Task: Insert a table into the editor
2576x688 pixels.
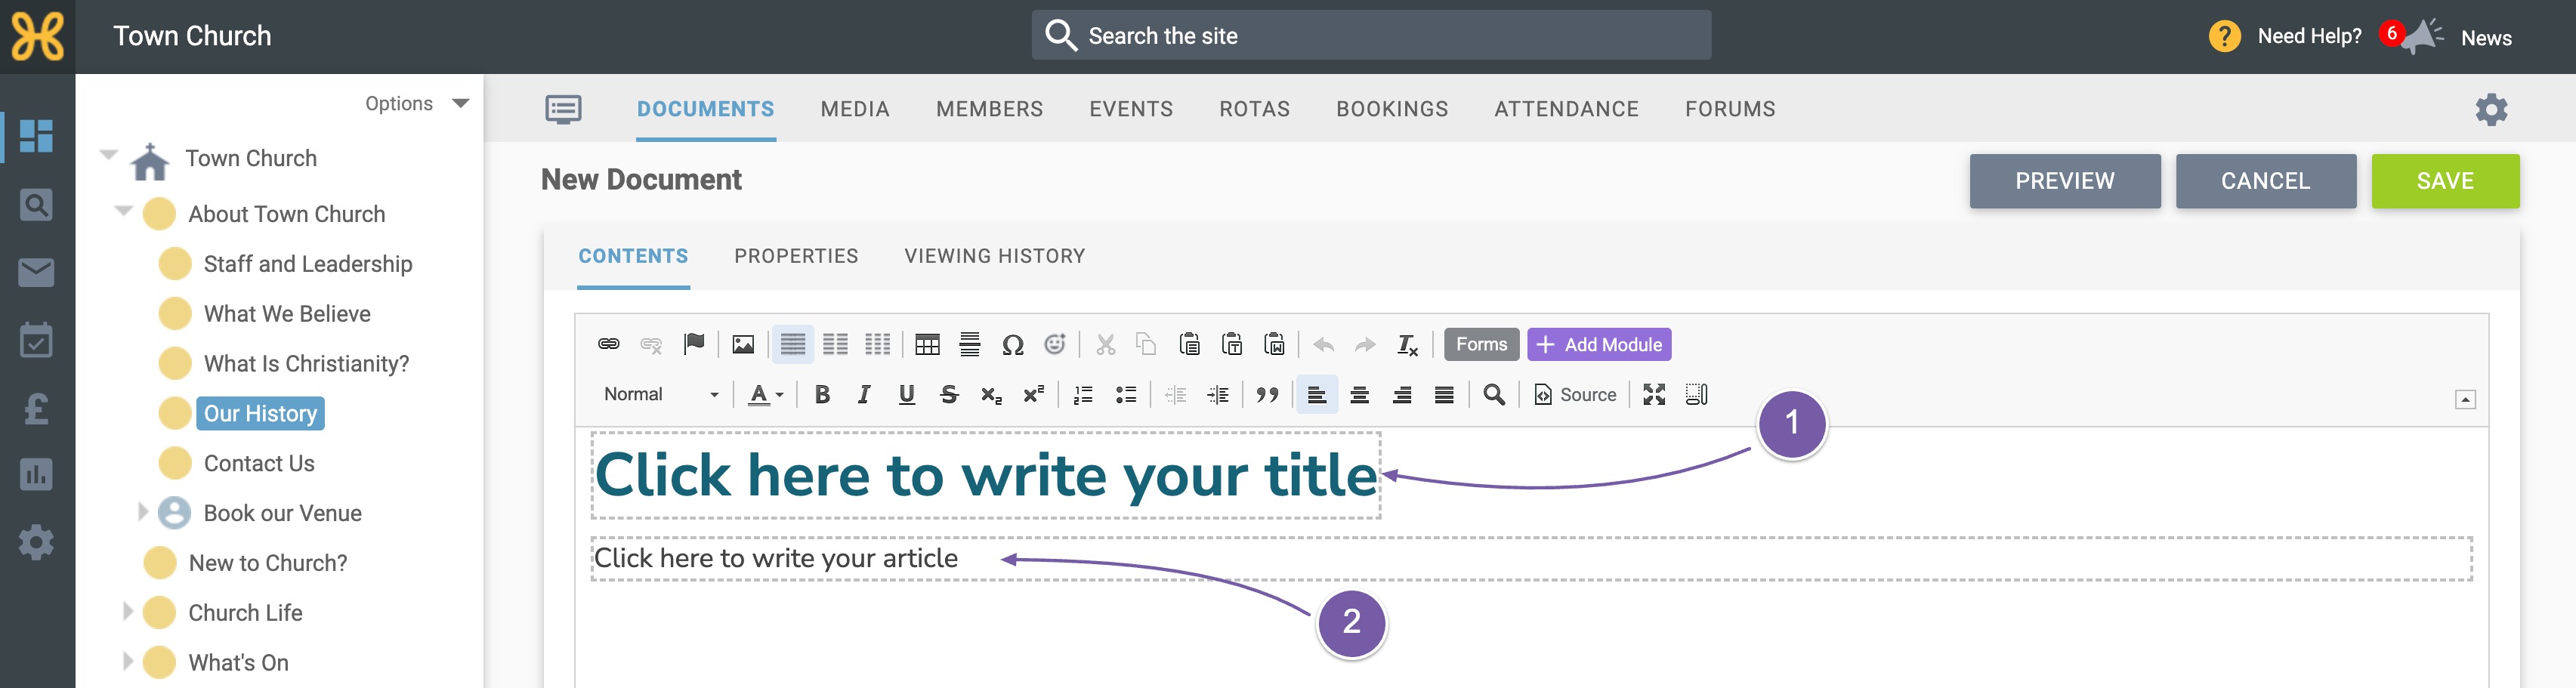Action: 927,344
